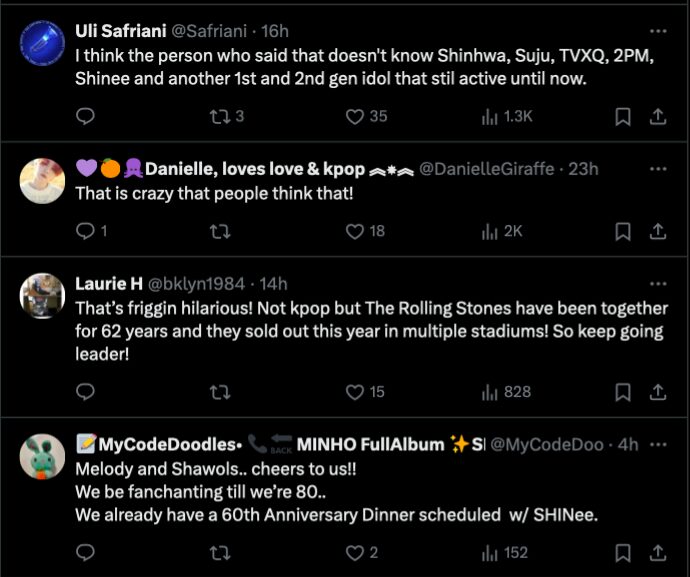This screenshot has height=577, width=690.
Task: Share Uli Safriani's tweet
Action: (658, 117)
